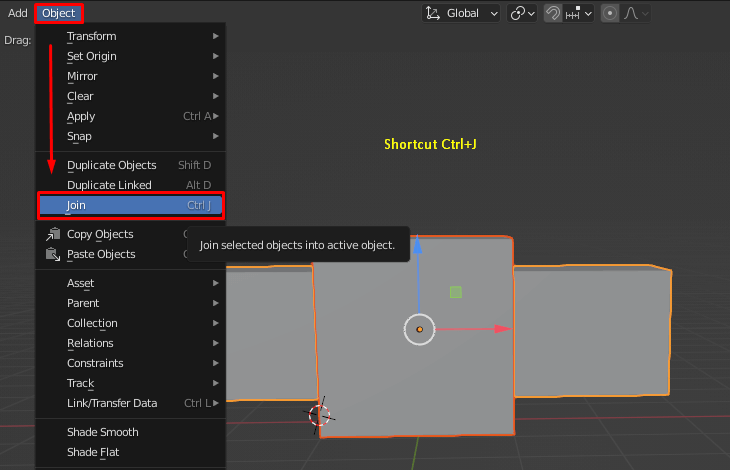Open the Add menu in the header
Image resolution: width=730 pixels, height=470 pixels.
18,13
